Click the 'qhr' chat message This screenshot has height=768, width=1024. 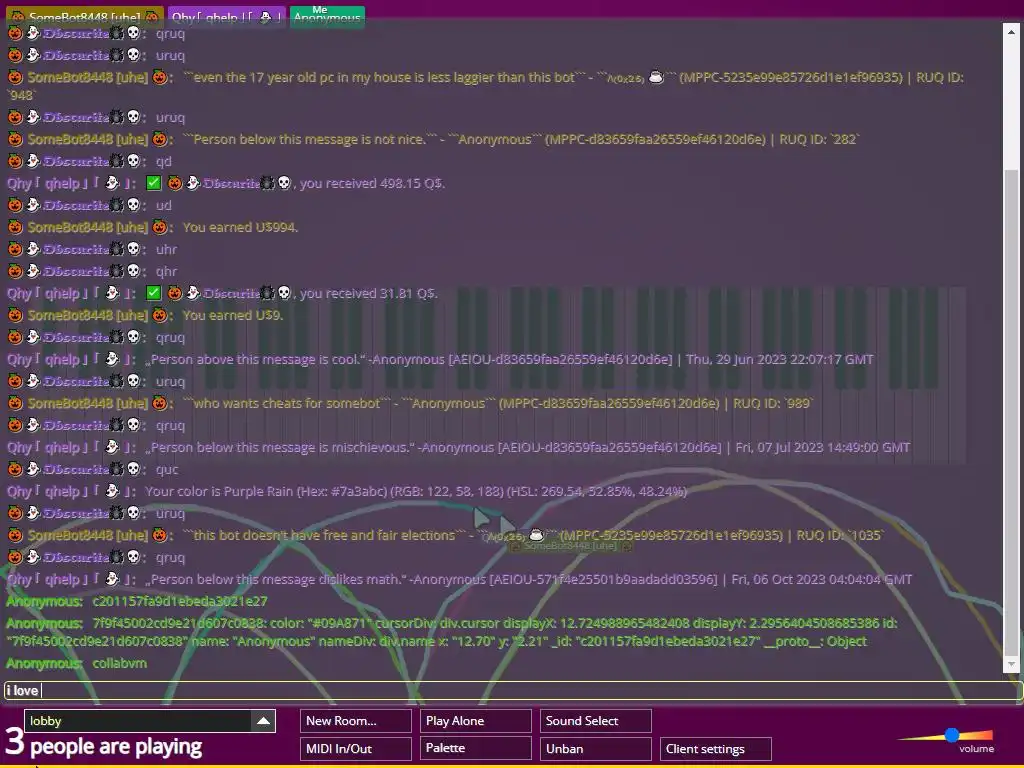(x=167, y=271)
